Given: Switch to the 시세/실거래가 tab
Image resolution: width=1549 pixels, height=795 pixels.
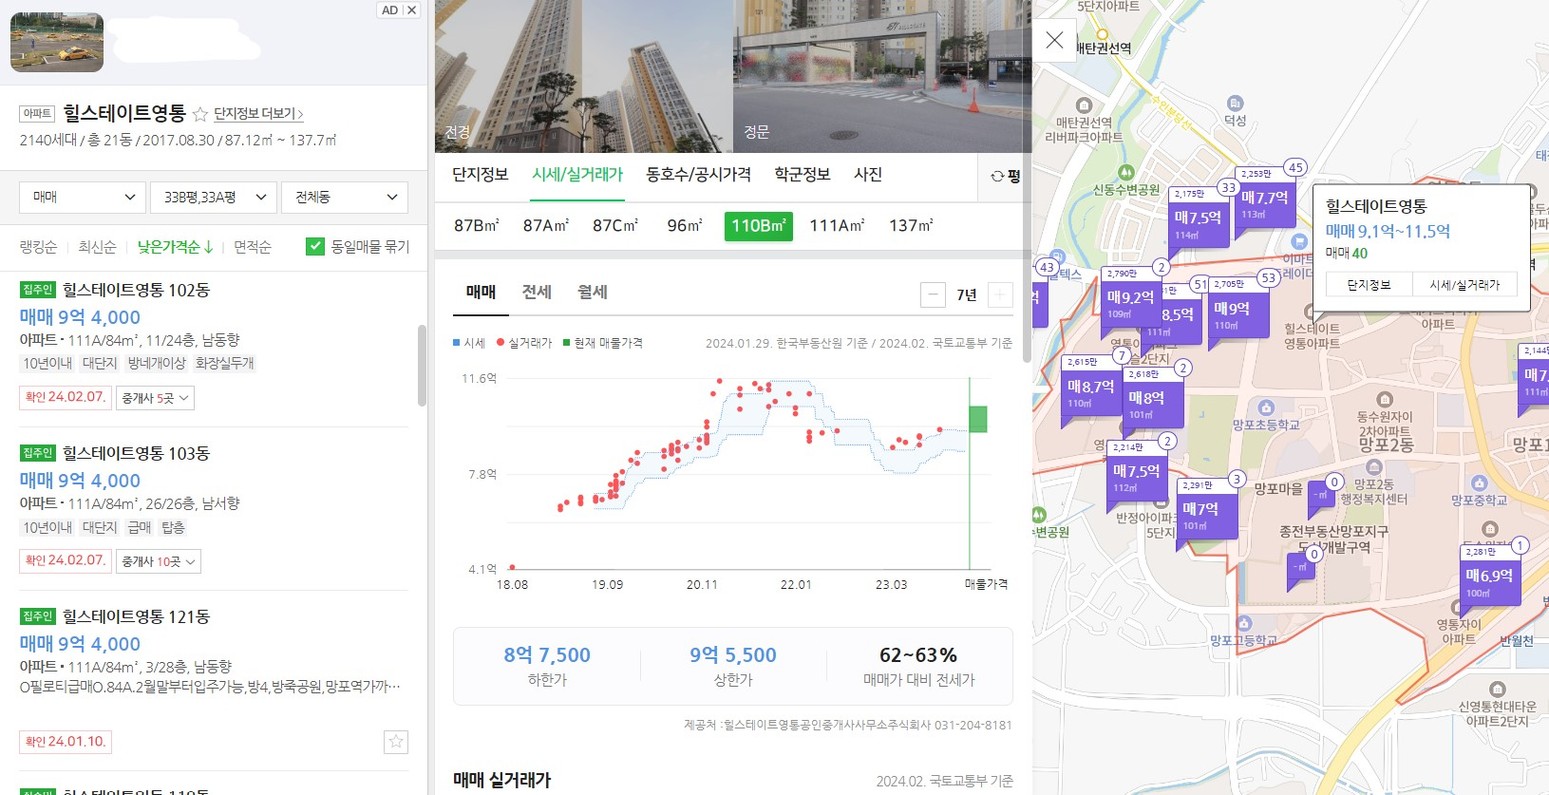Looking at the screenshot, I should [x=577, y=175].
